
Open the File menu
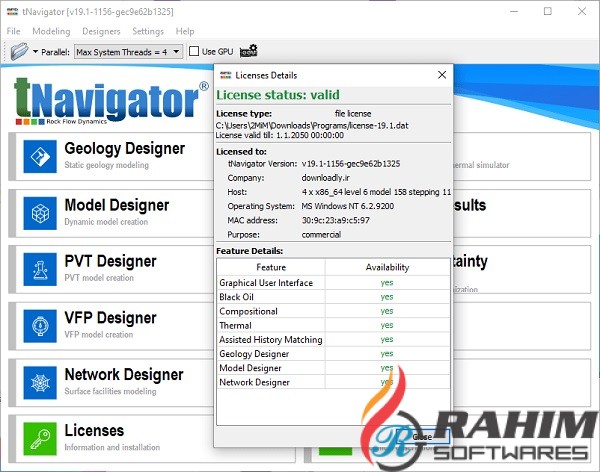tap(13, 31)
